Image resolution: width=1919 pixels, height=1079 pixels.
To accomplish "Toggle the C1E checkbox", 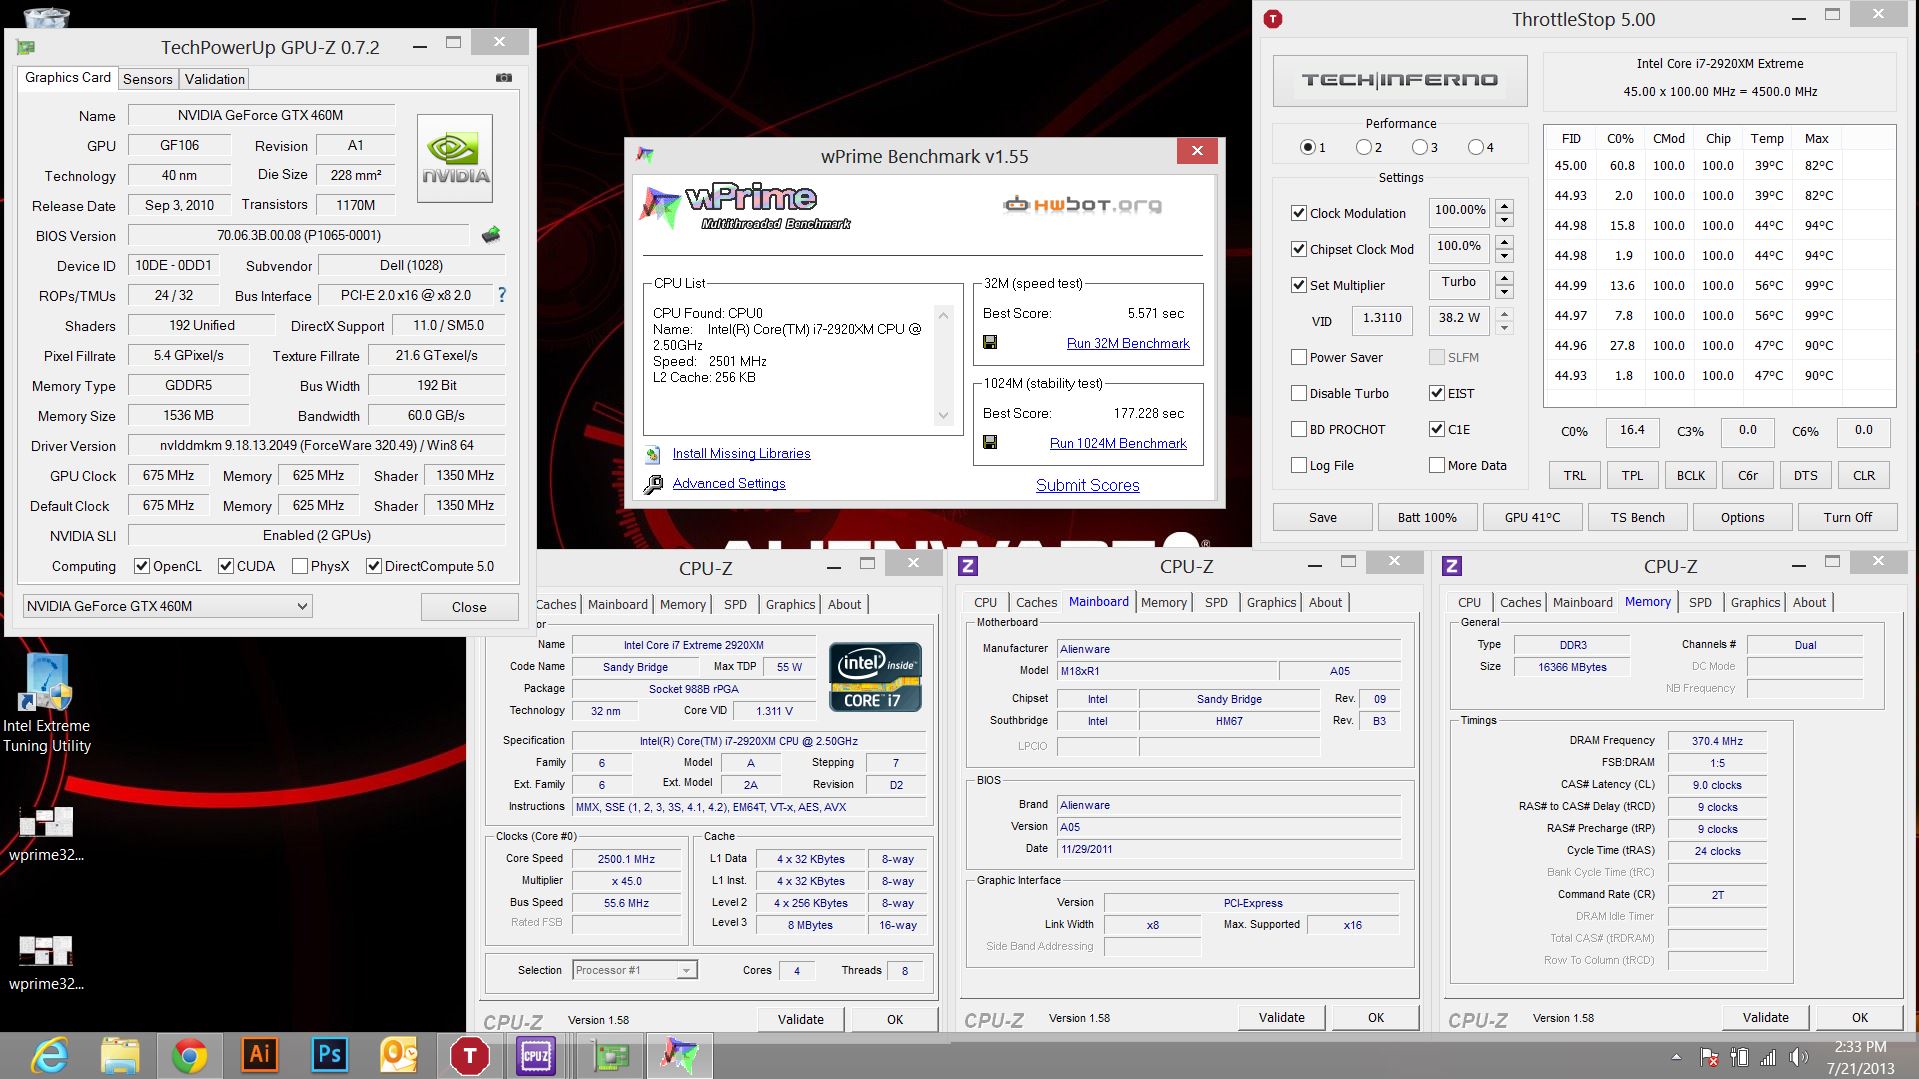I will point(1437,429).
